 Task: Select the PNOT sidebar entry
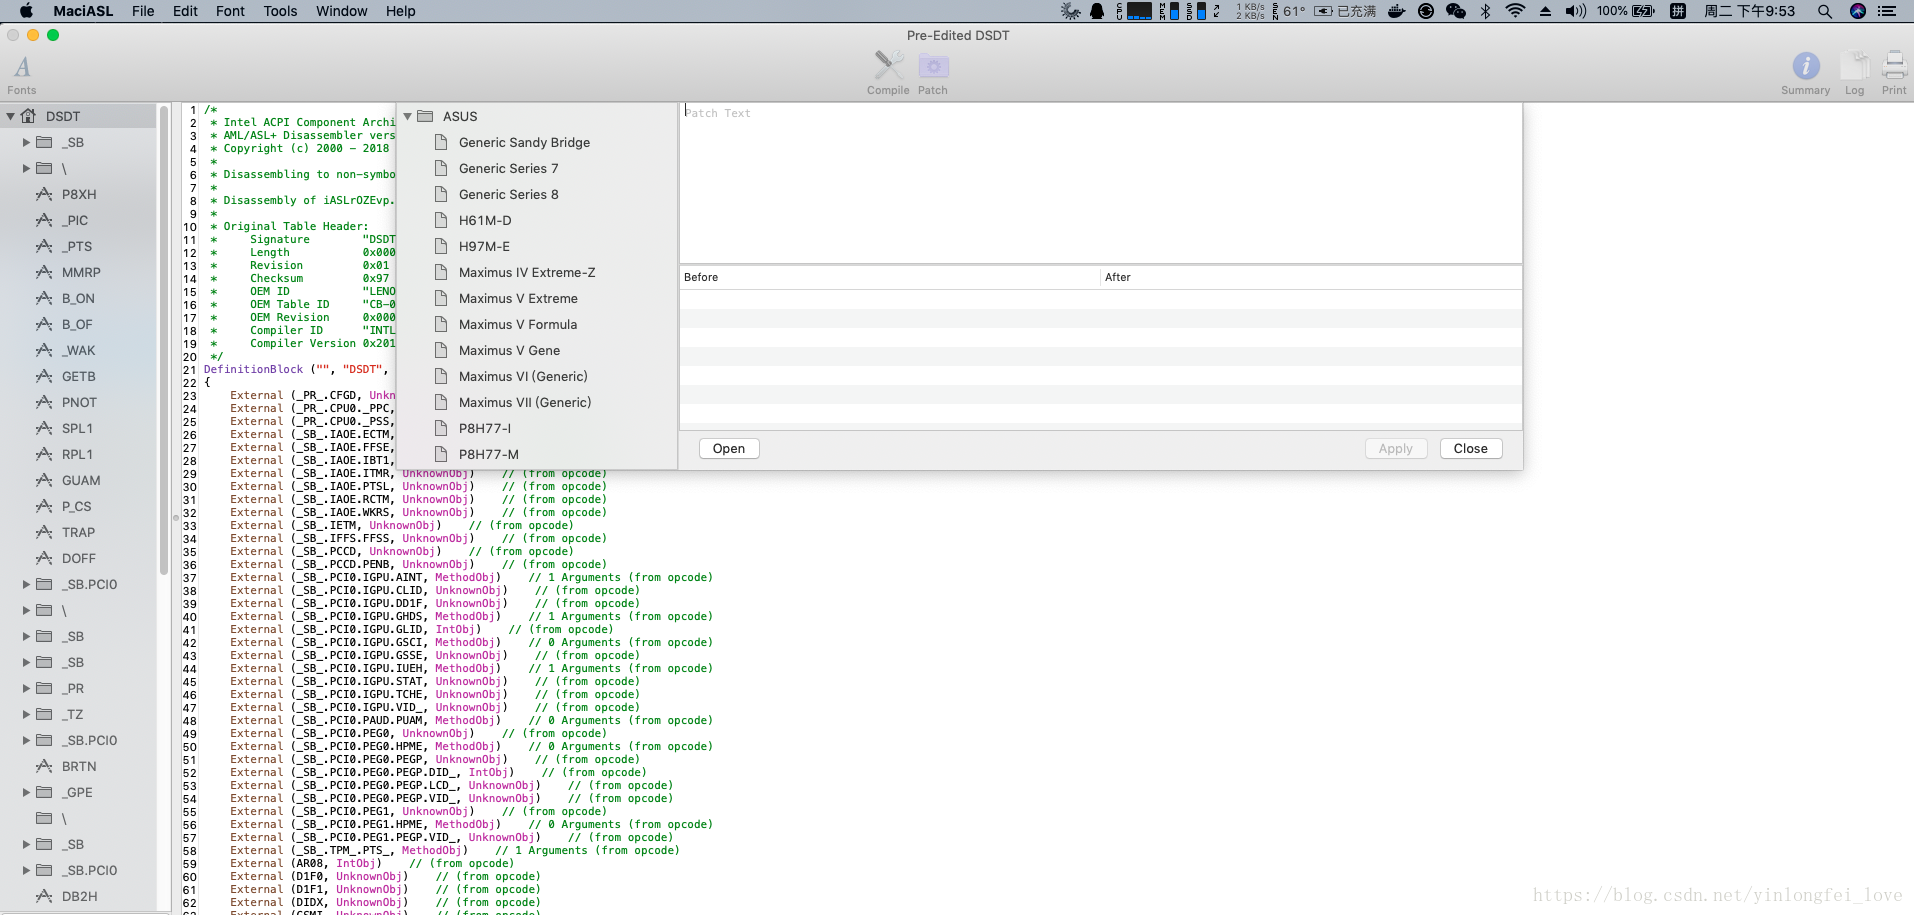[x=79, y=403]
